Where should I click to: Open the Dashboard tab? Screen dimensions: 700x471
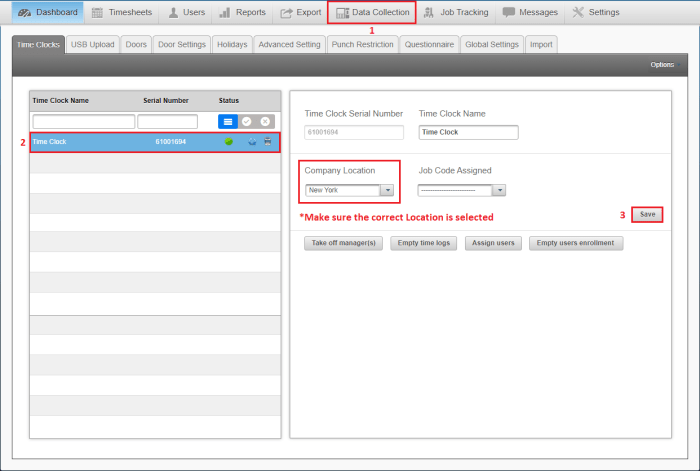coord(47,12)
